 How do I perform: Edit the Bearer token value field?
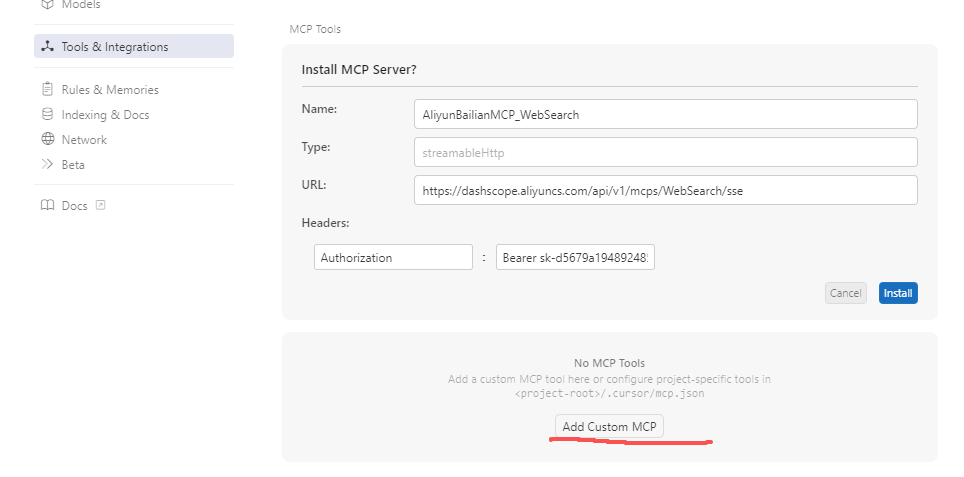[x=575, y=258]
